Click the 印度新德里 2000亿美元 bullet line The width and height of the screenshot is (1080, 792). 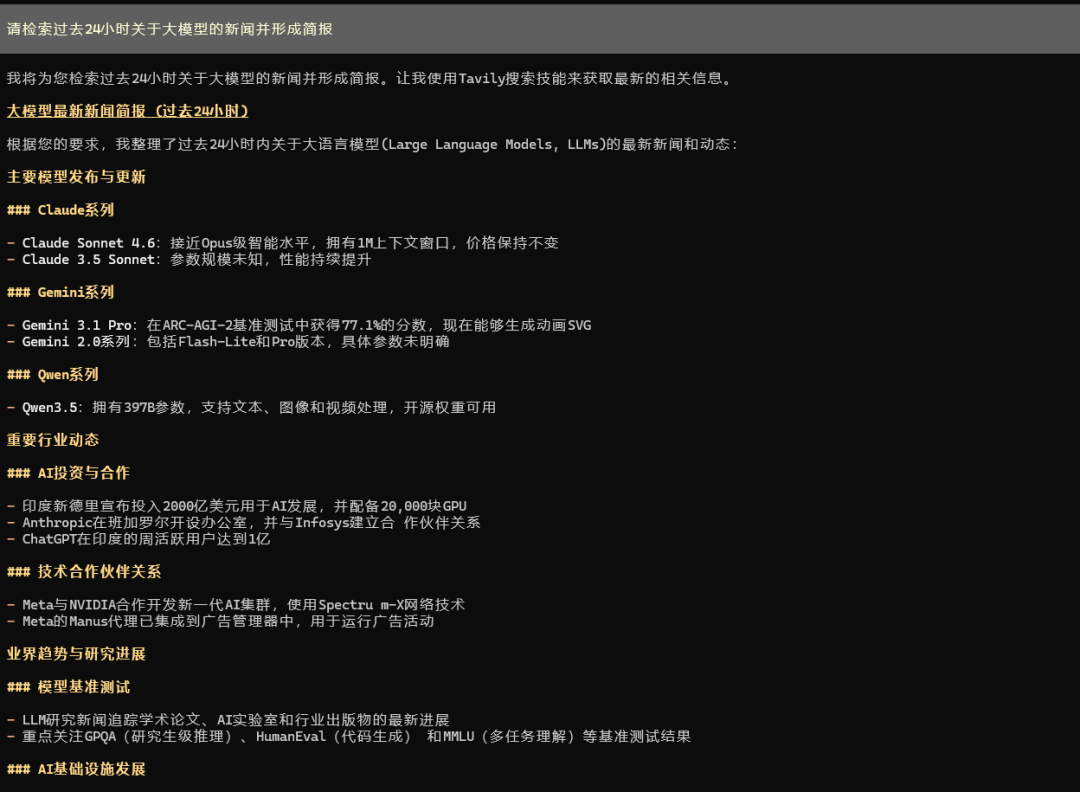coord(237,506)
